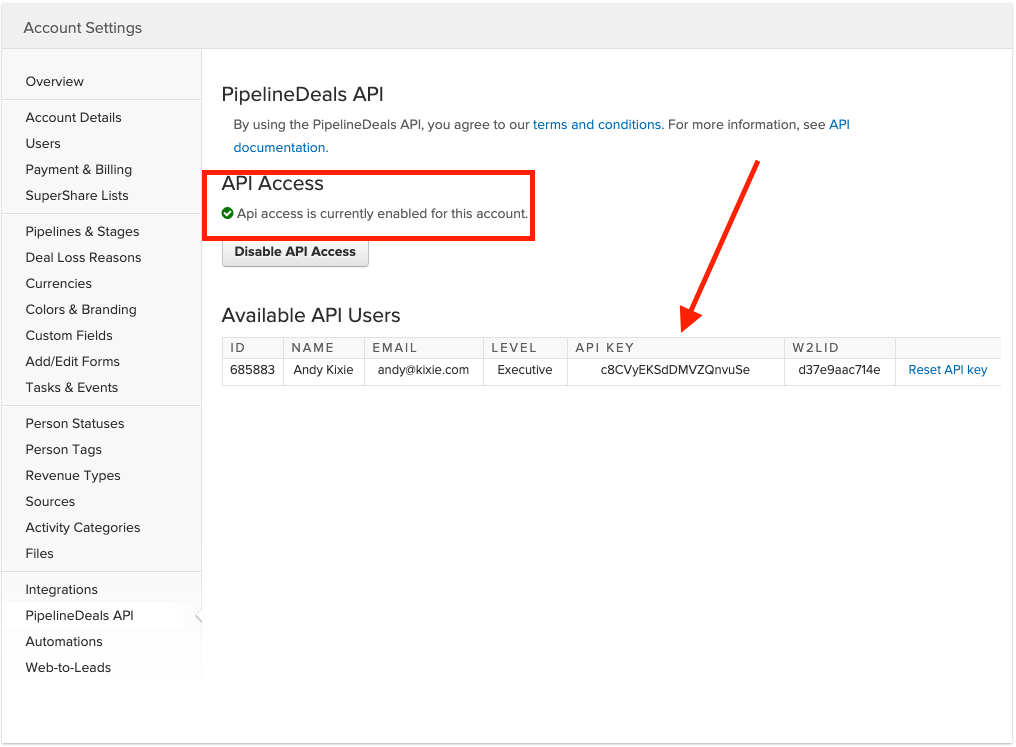Screen dimensions: 1016x747
Task: Open Activity Categories
Action: (x=82, y=527)
